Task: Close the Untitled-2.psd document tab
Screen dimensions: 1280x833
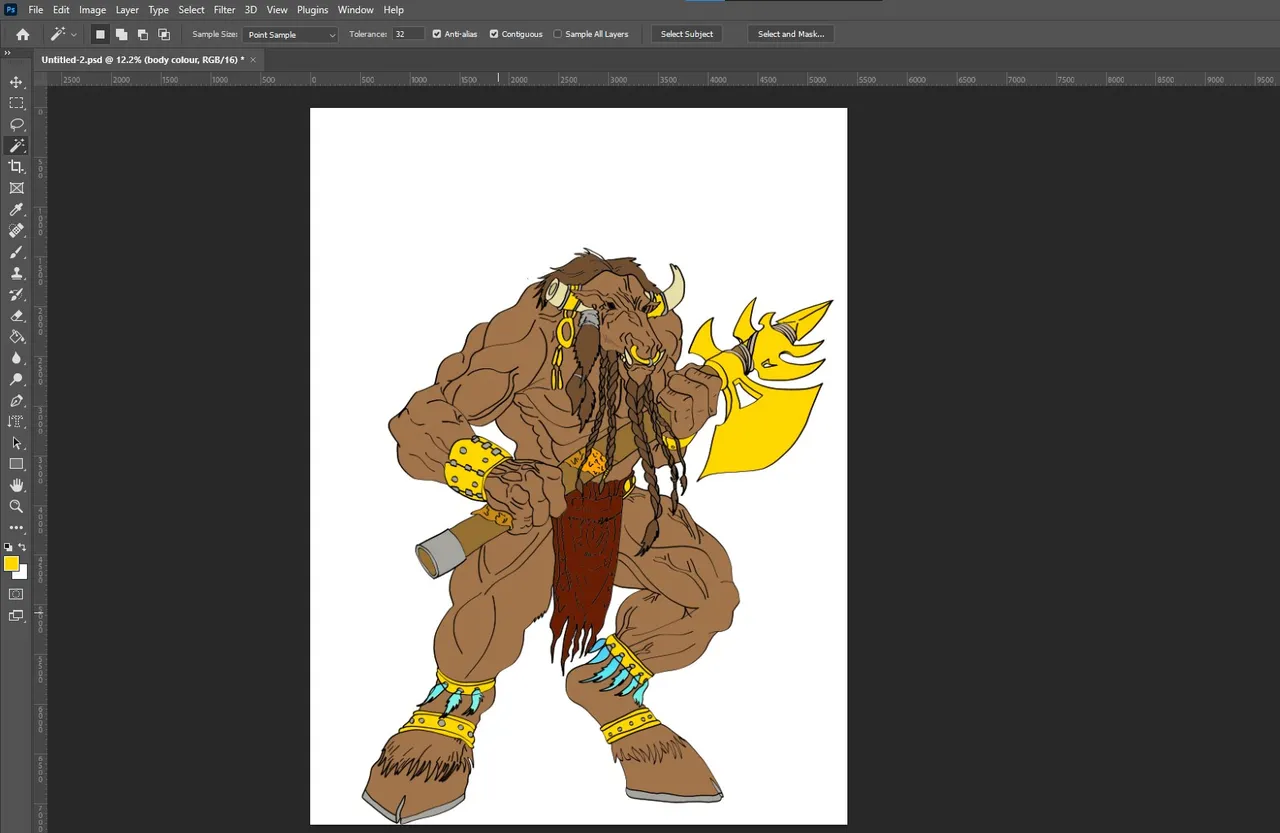Action: point(253,60)
